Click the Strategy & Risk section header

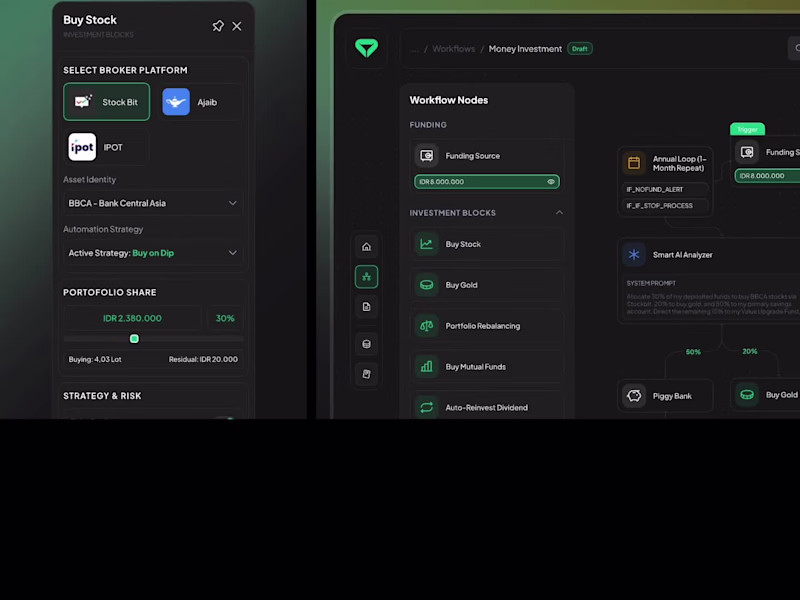click(x=102, y=396)
